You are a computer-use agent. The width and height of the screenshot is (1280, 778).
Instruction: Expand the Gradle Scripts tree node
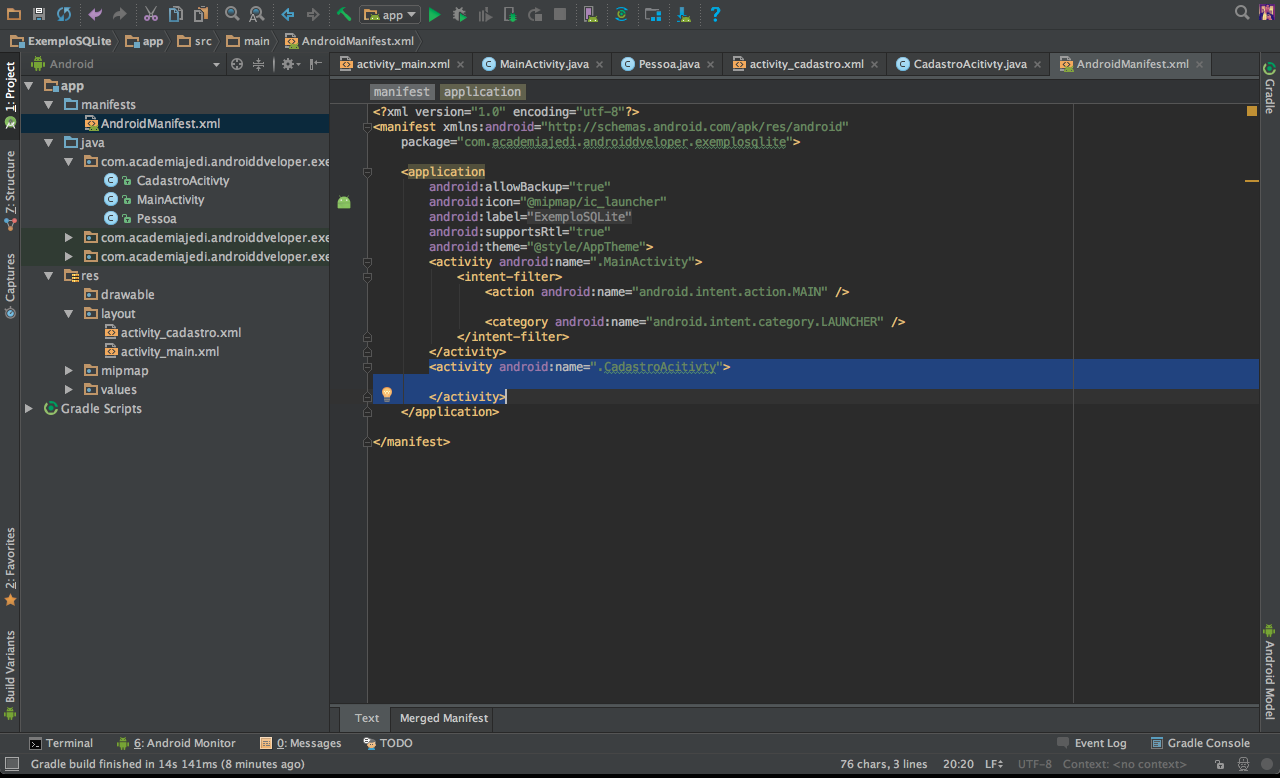29,409
